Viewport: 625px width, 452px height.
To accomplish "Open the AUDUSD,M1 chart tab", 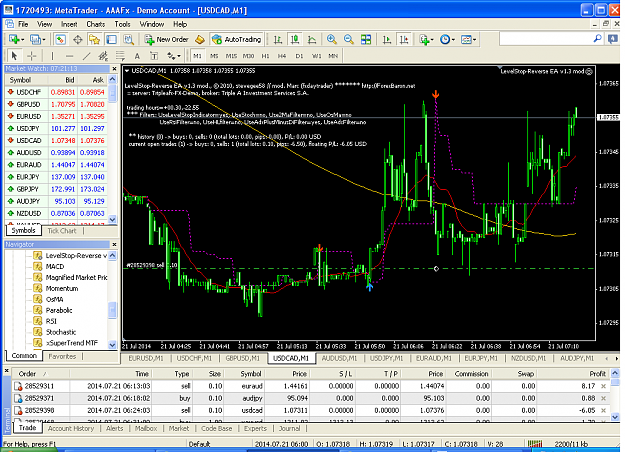I will coord(339,358).
